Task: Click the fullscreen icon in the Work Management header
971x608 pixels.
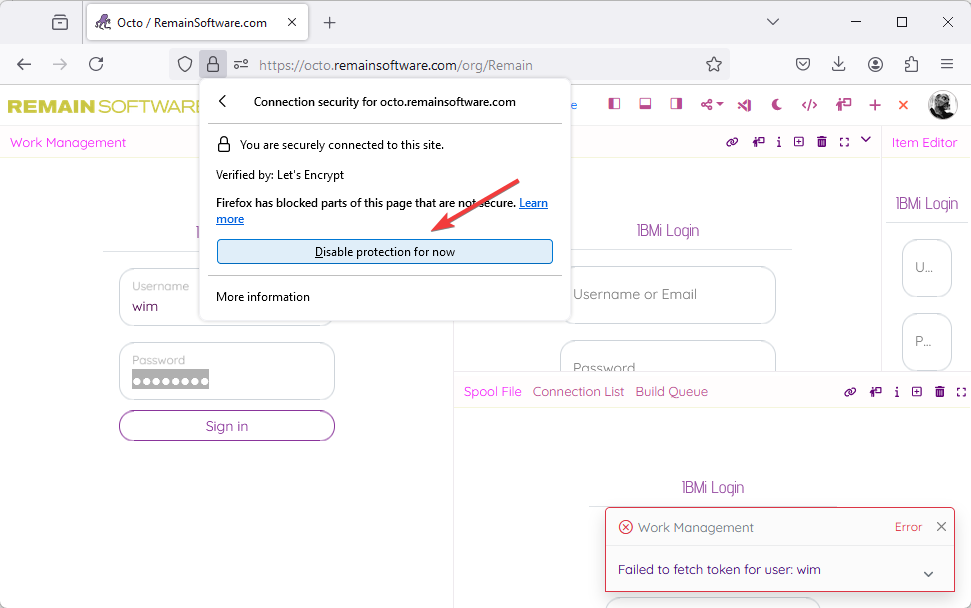Action: pyautogui.click(x=844, y=142)
